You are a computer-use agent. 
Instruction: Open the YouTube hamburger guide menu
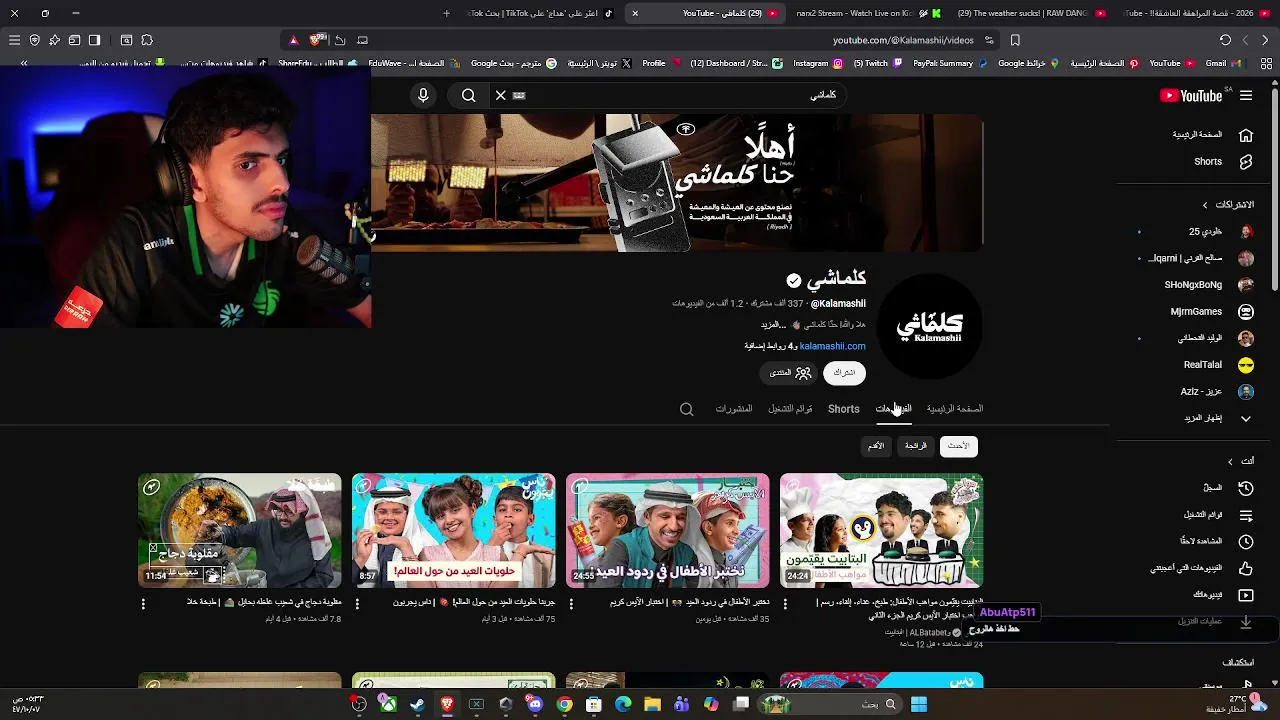pyautogui.click(x=1246, y=96)
